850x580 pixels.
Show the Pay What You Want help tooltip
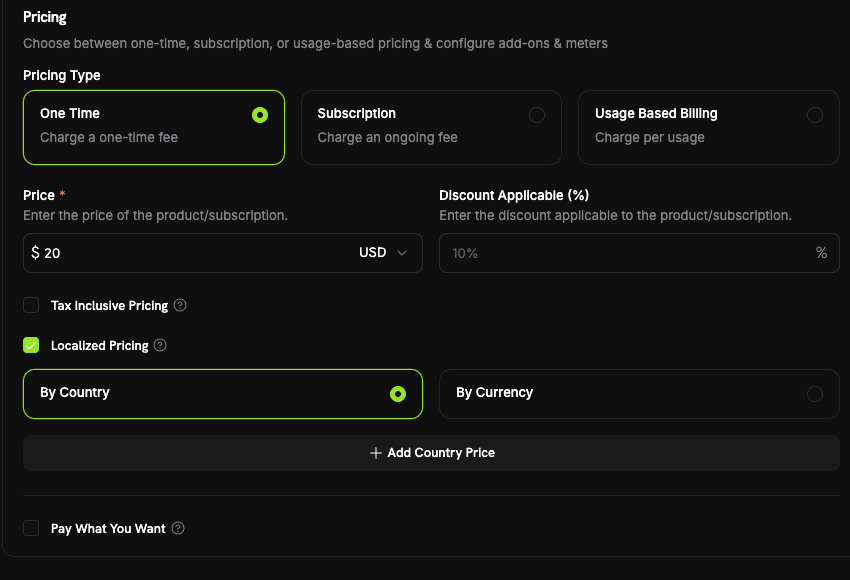(x=178, y=528)
